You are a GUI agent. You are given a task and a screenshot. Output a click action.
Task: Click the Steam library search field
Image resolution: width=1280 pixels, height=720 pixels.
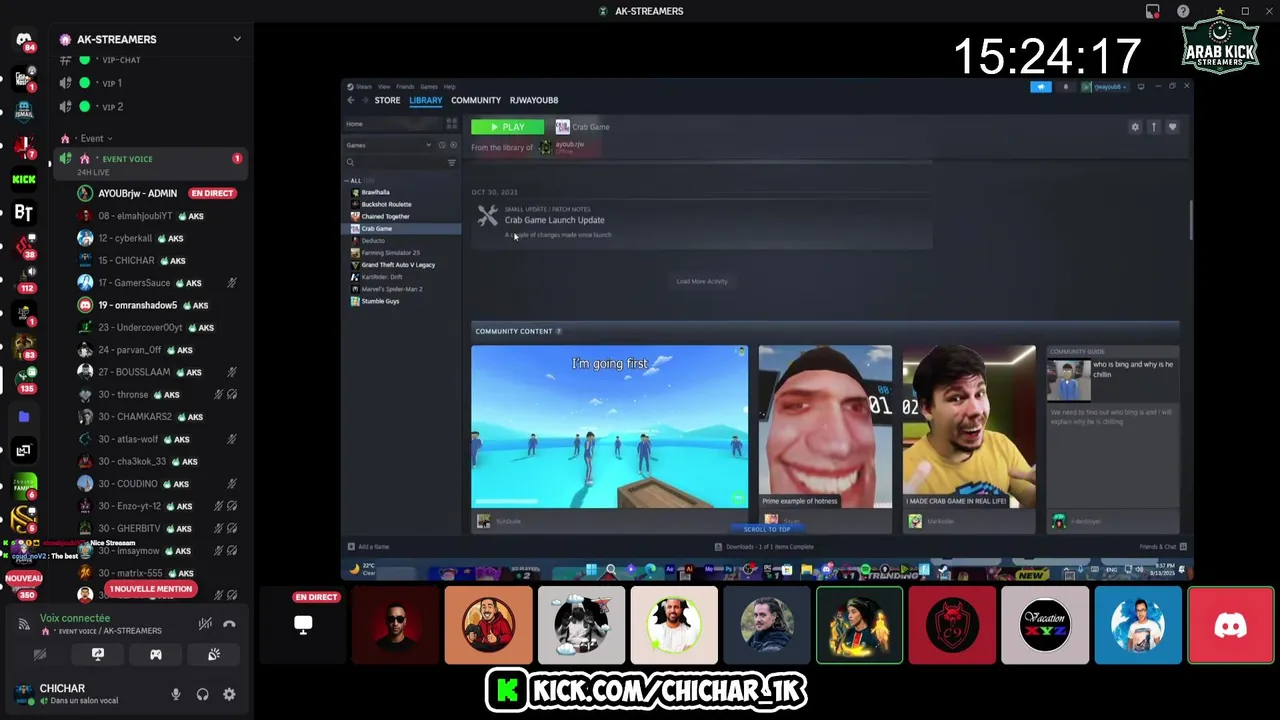[x=395, y=162]
